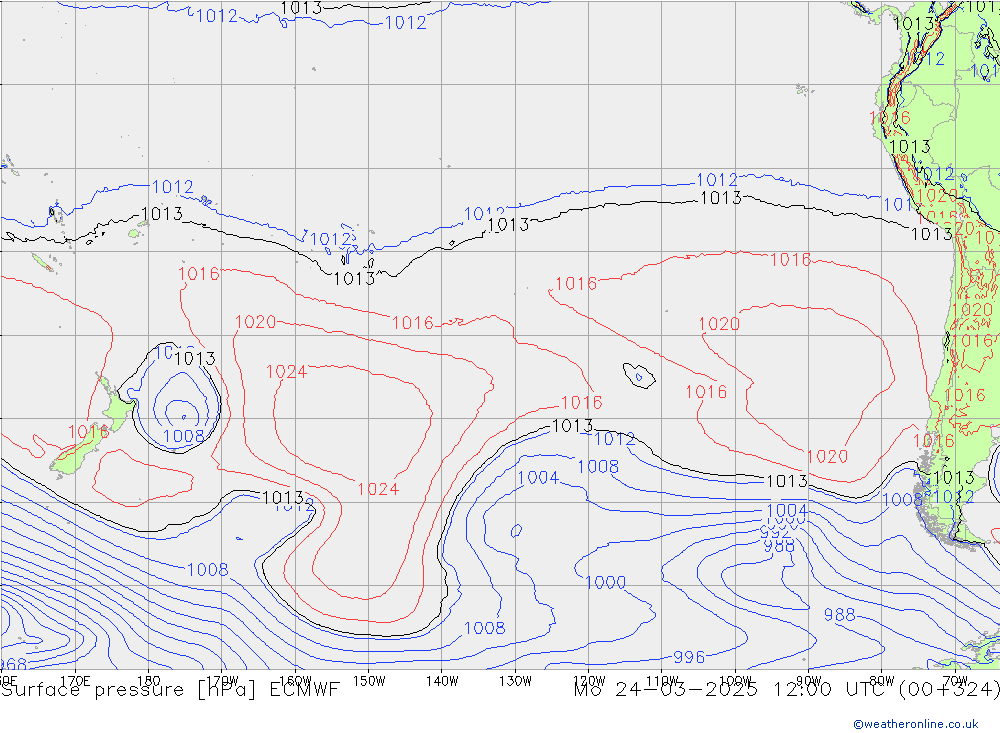Click the blue 1000 isobar label

pos(605,582)
